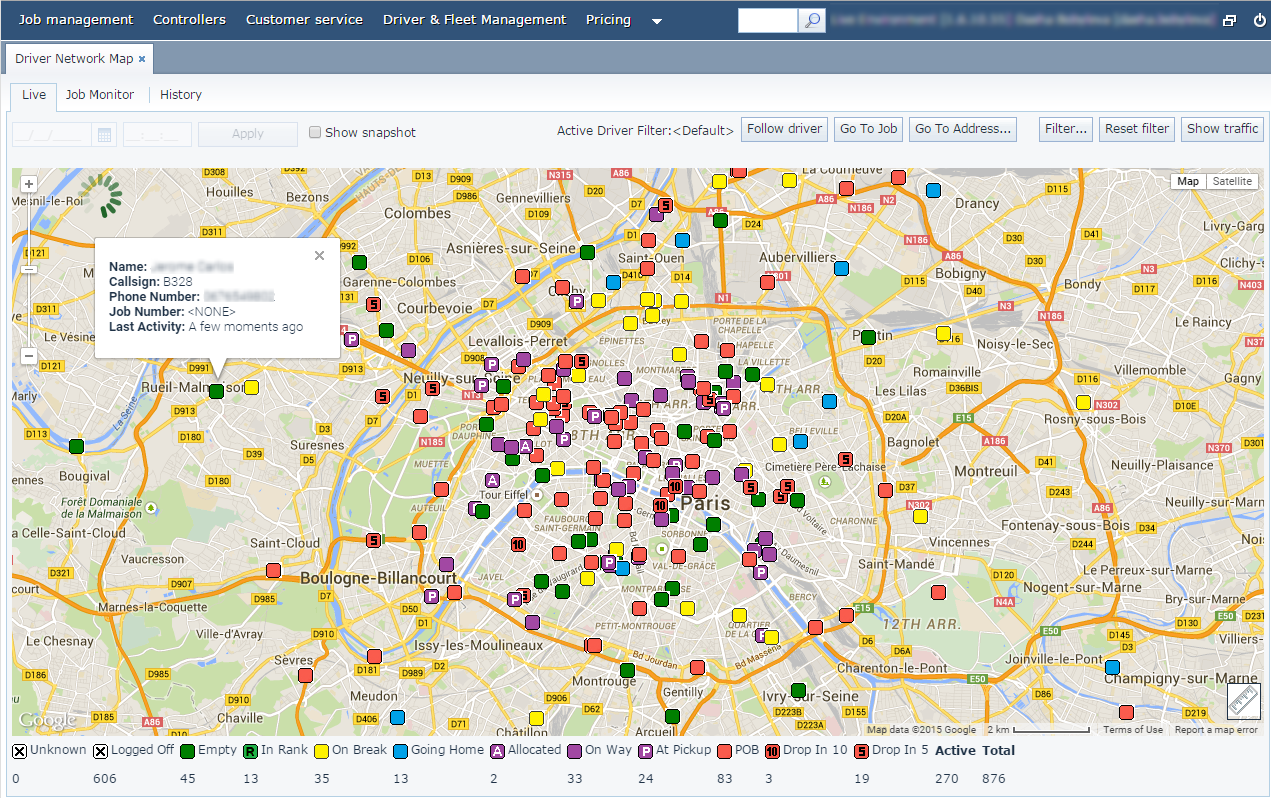Switch to the Job Monitor tab
Image resolution: width=1271 pixels, height=798 pixels.
(100, 95)
